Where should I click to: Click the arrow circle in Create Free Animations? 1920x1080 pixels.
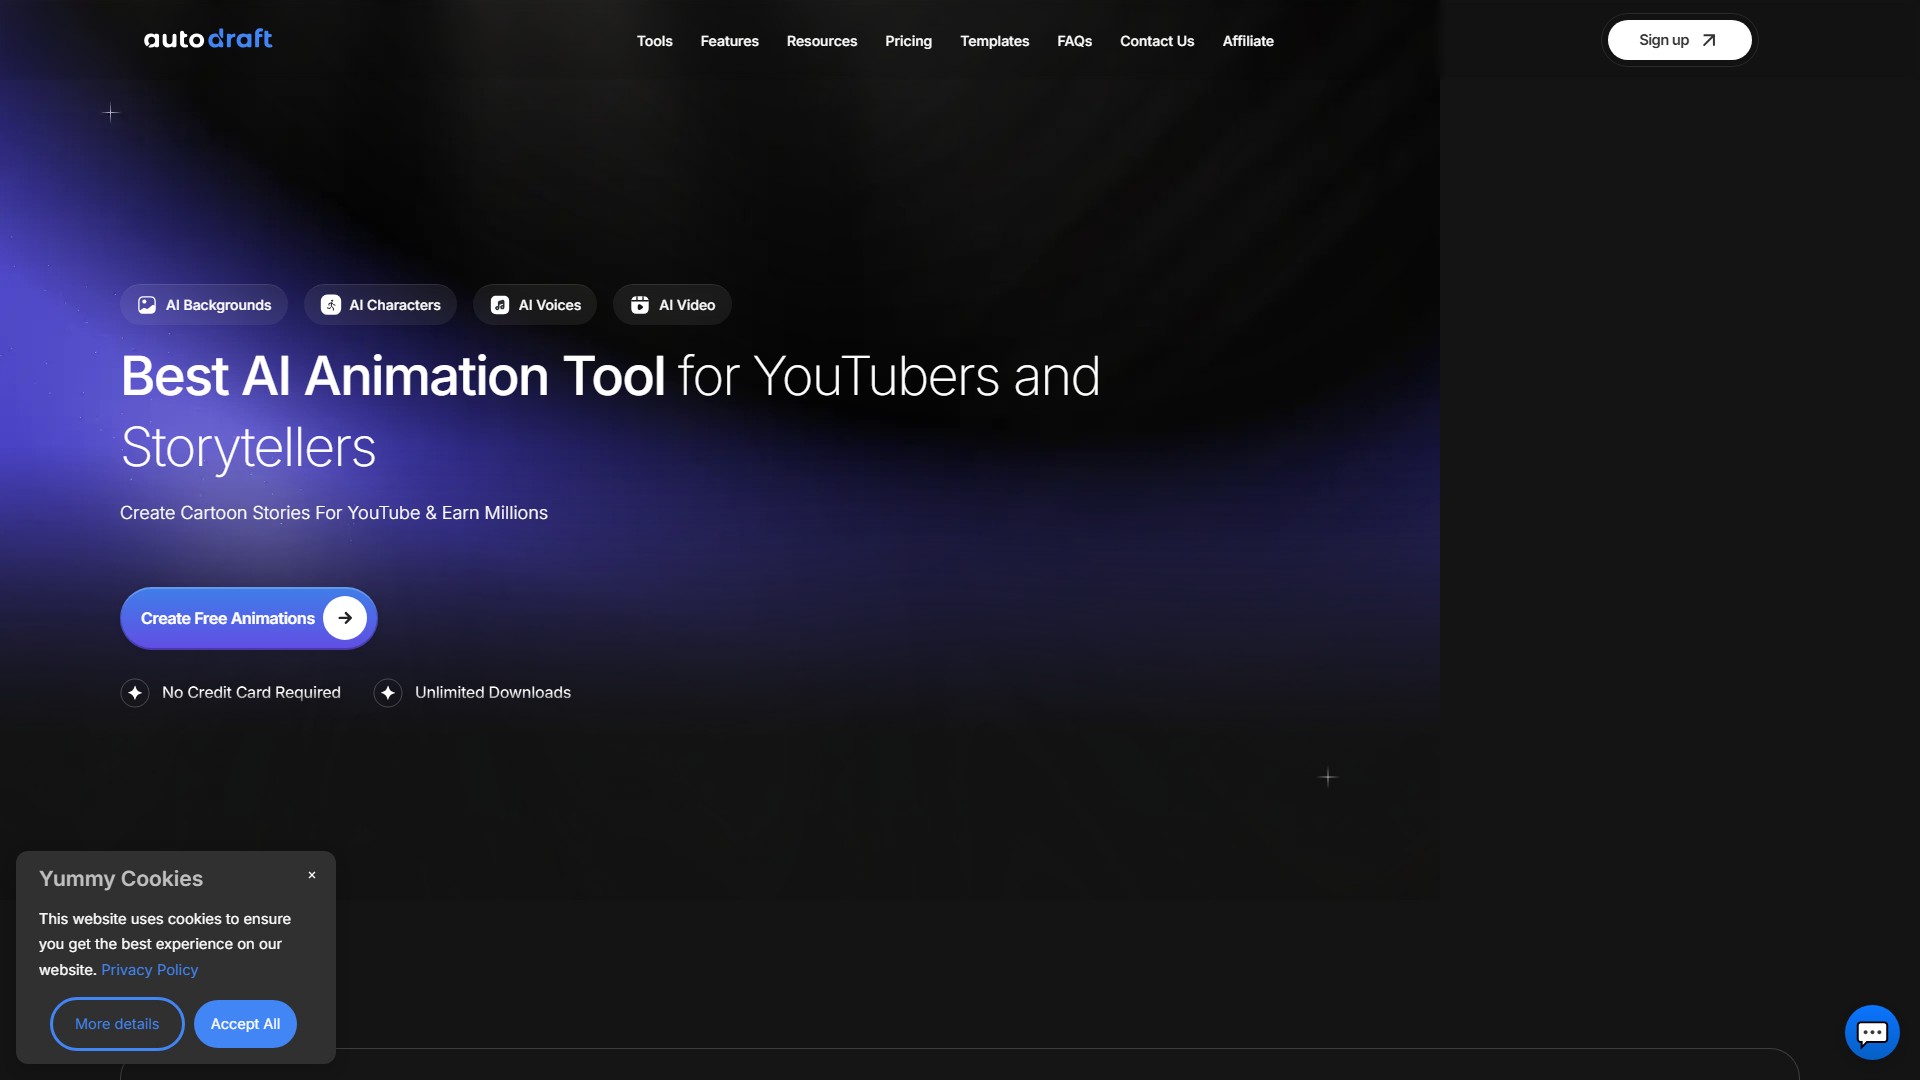[345, 618]
